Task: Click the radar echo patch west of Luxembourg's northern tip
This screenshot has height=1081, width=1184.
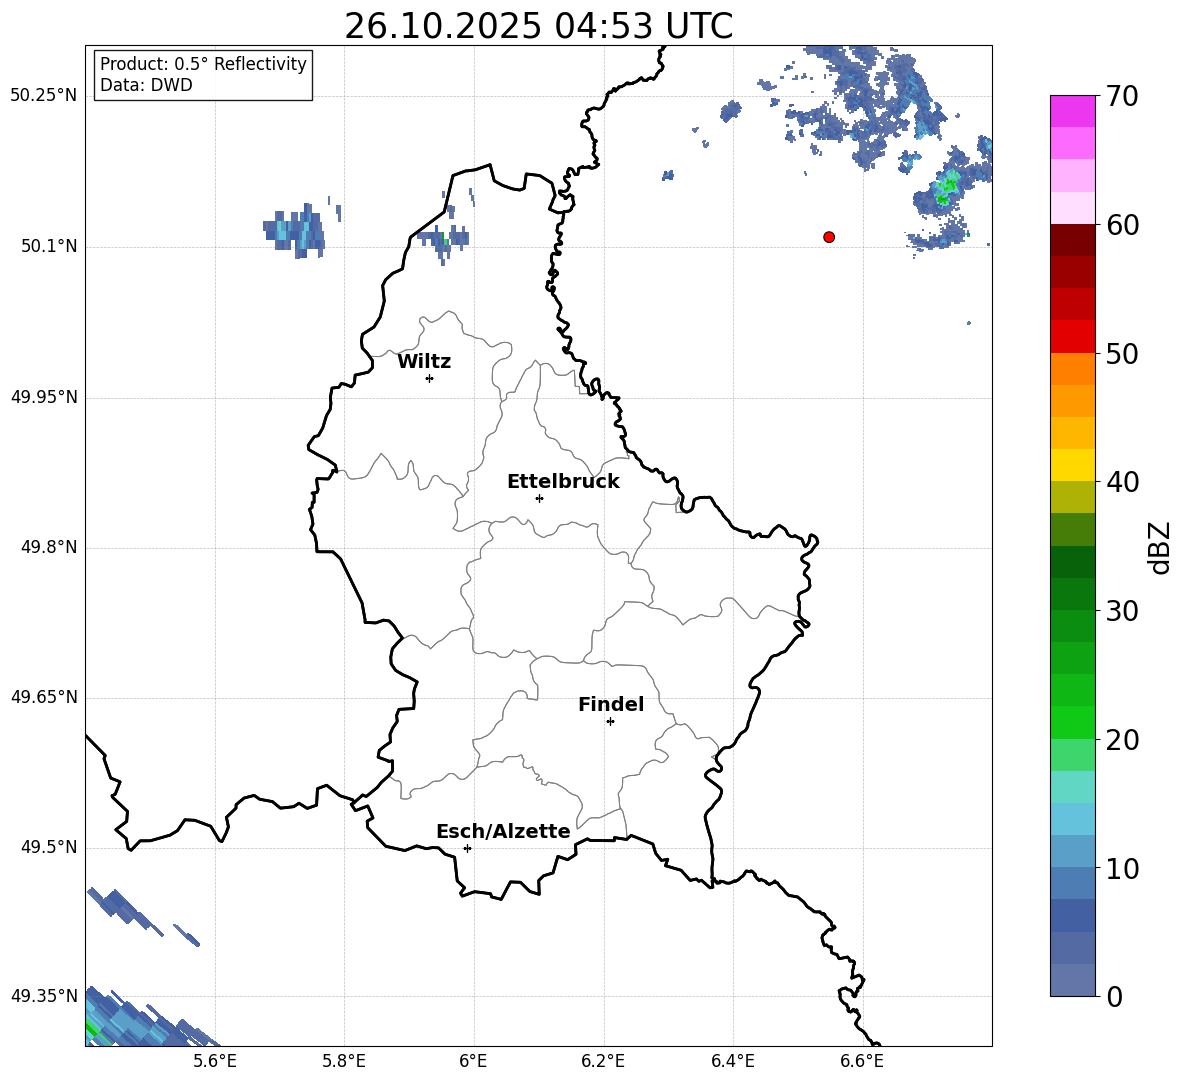Action: pos(294,230)
